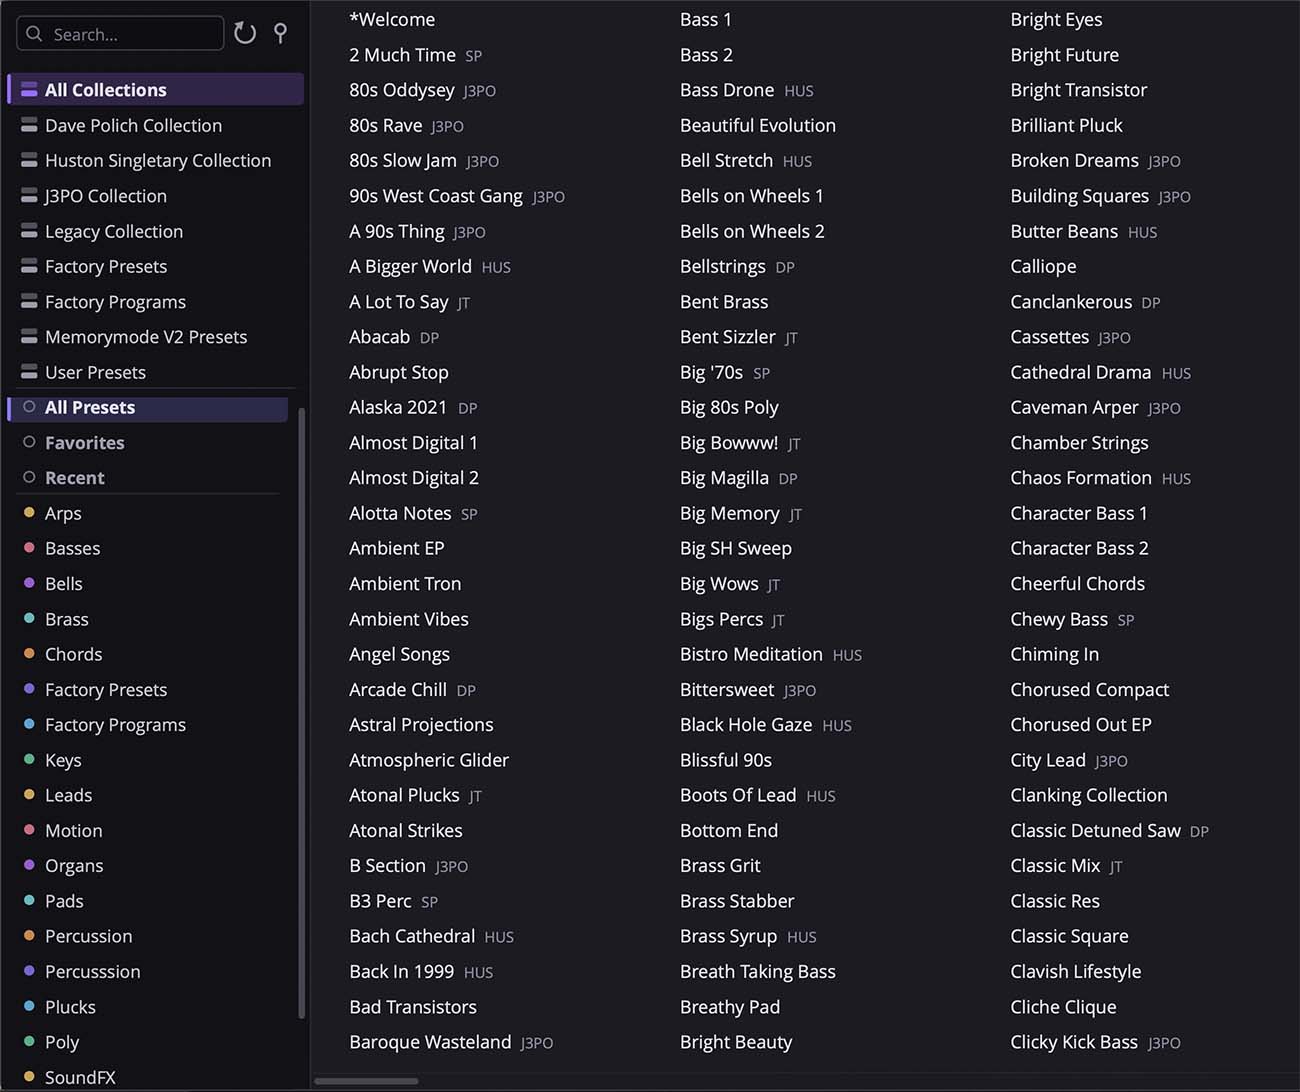
Task: Filter by the Percusssion category
Action: point(92,971)
